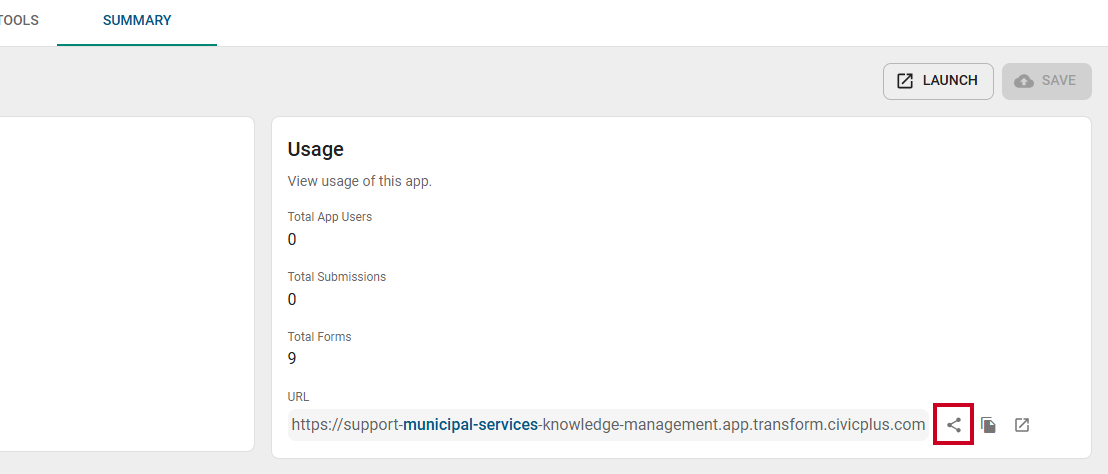The image size is (1108, 474).
Task: Launch the app with the LAUNCH button
Action: pyautogui.click(x=938, y=81)
